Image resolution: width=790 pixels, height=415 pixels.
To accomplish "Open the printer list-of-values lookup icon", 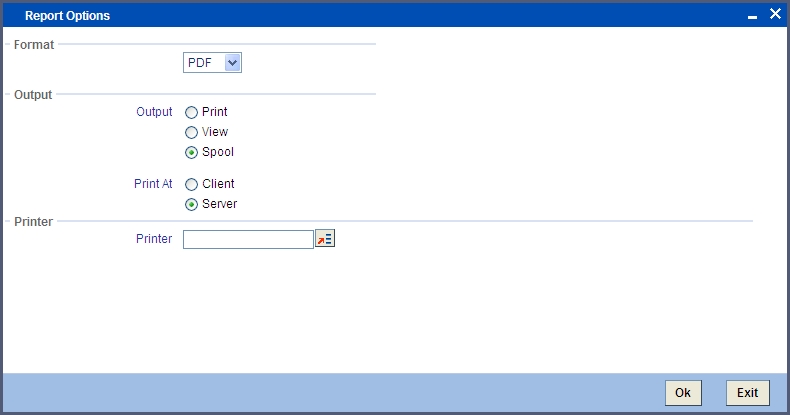I will click(x=325, y=239).
